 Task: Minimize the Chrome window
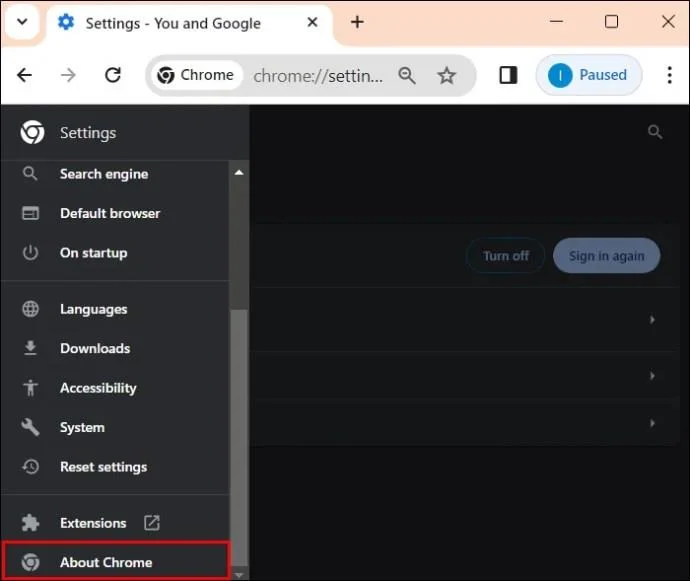pos(557,21)
